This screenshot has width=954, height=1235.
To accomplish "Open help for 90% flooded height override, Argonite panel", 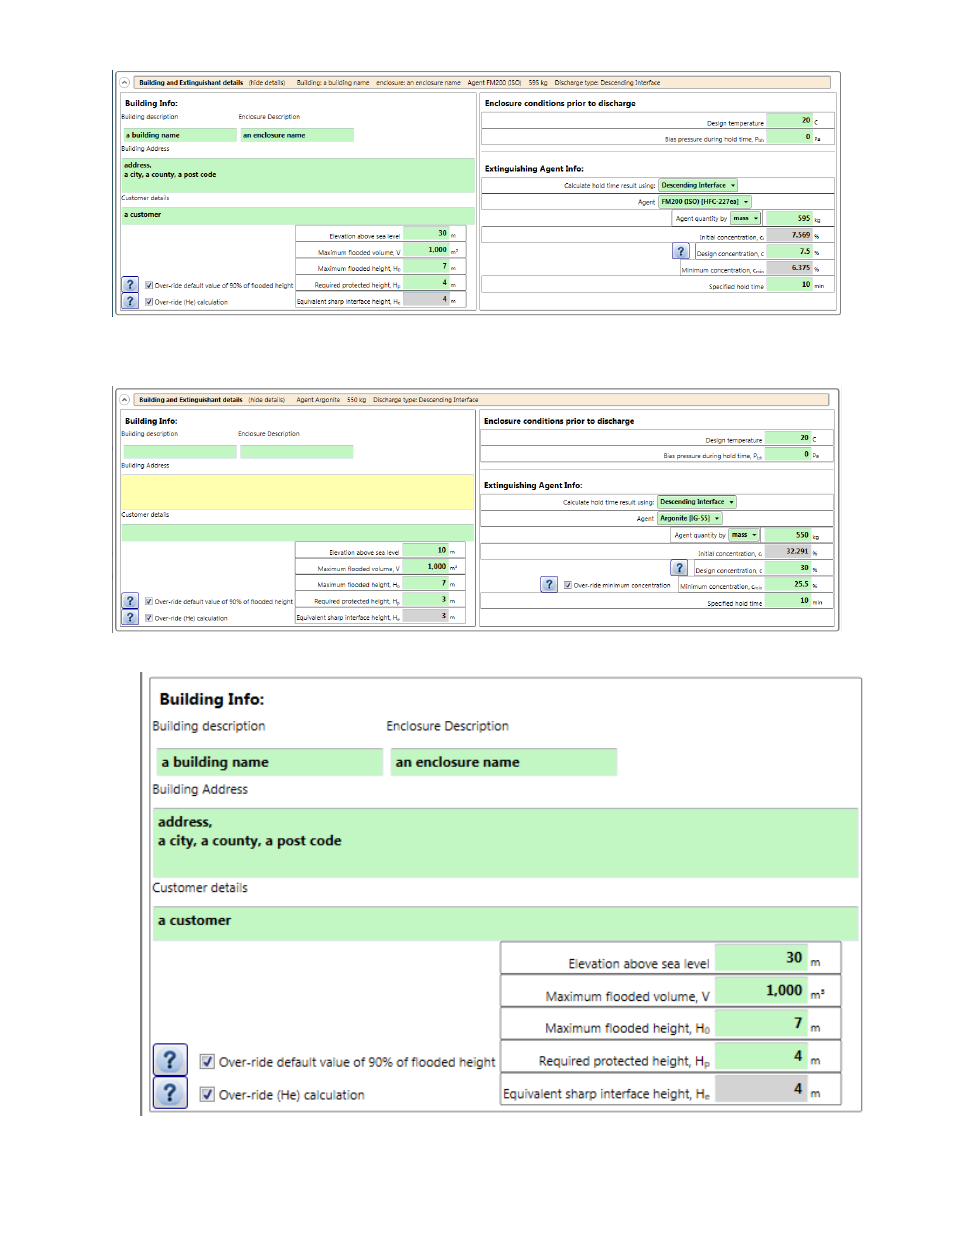I will tap(130, 601).
